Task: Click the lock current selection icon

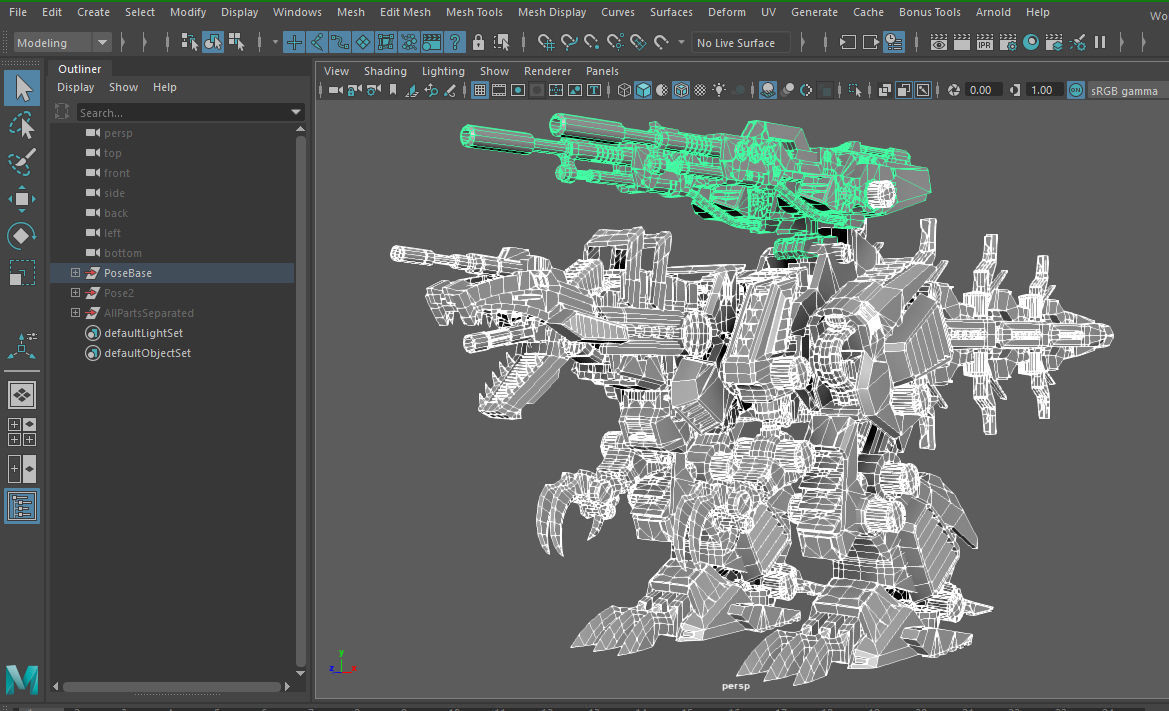Action: (x=478, y=42)
